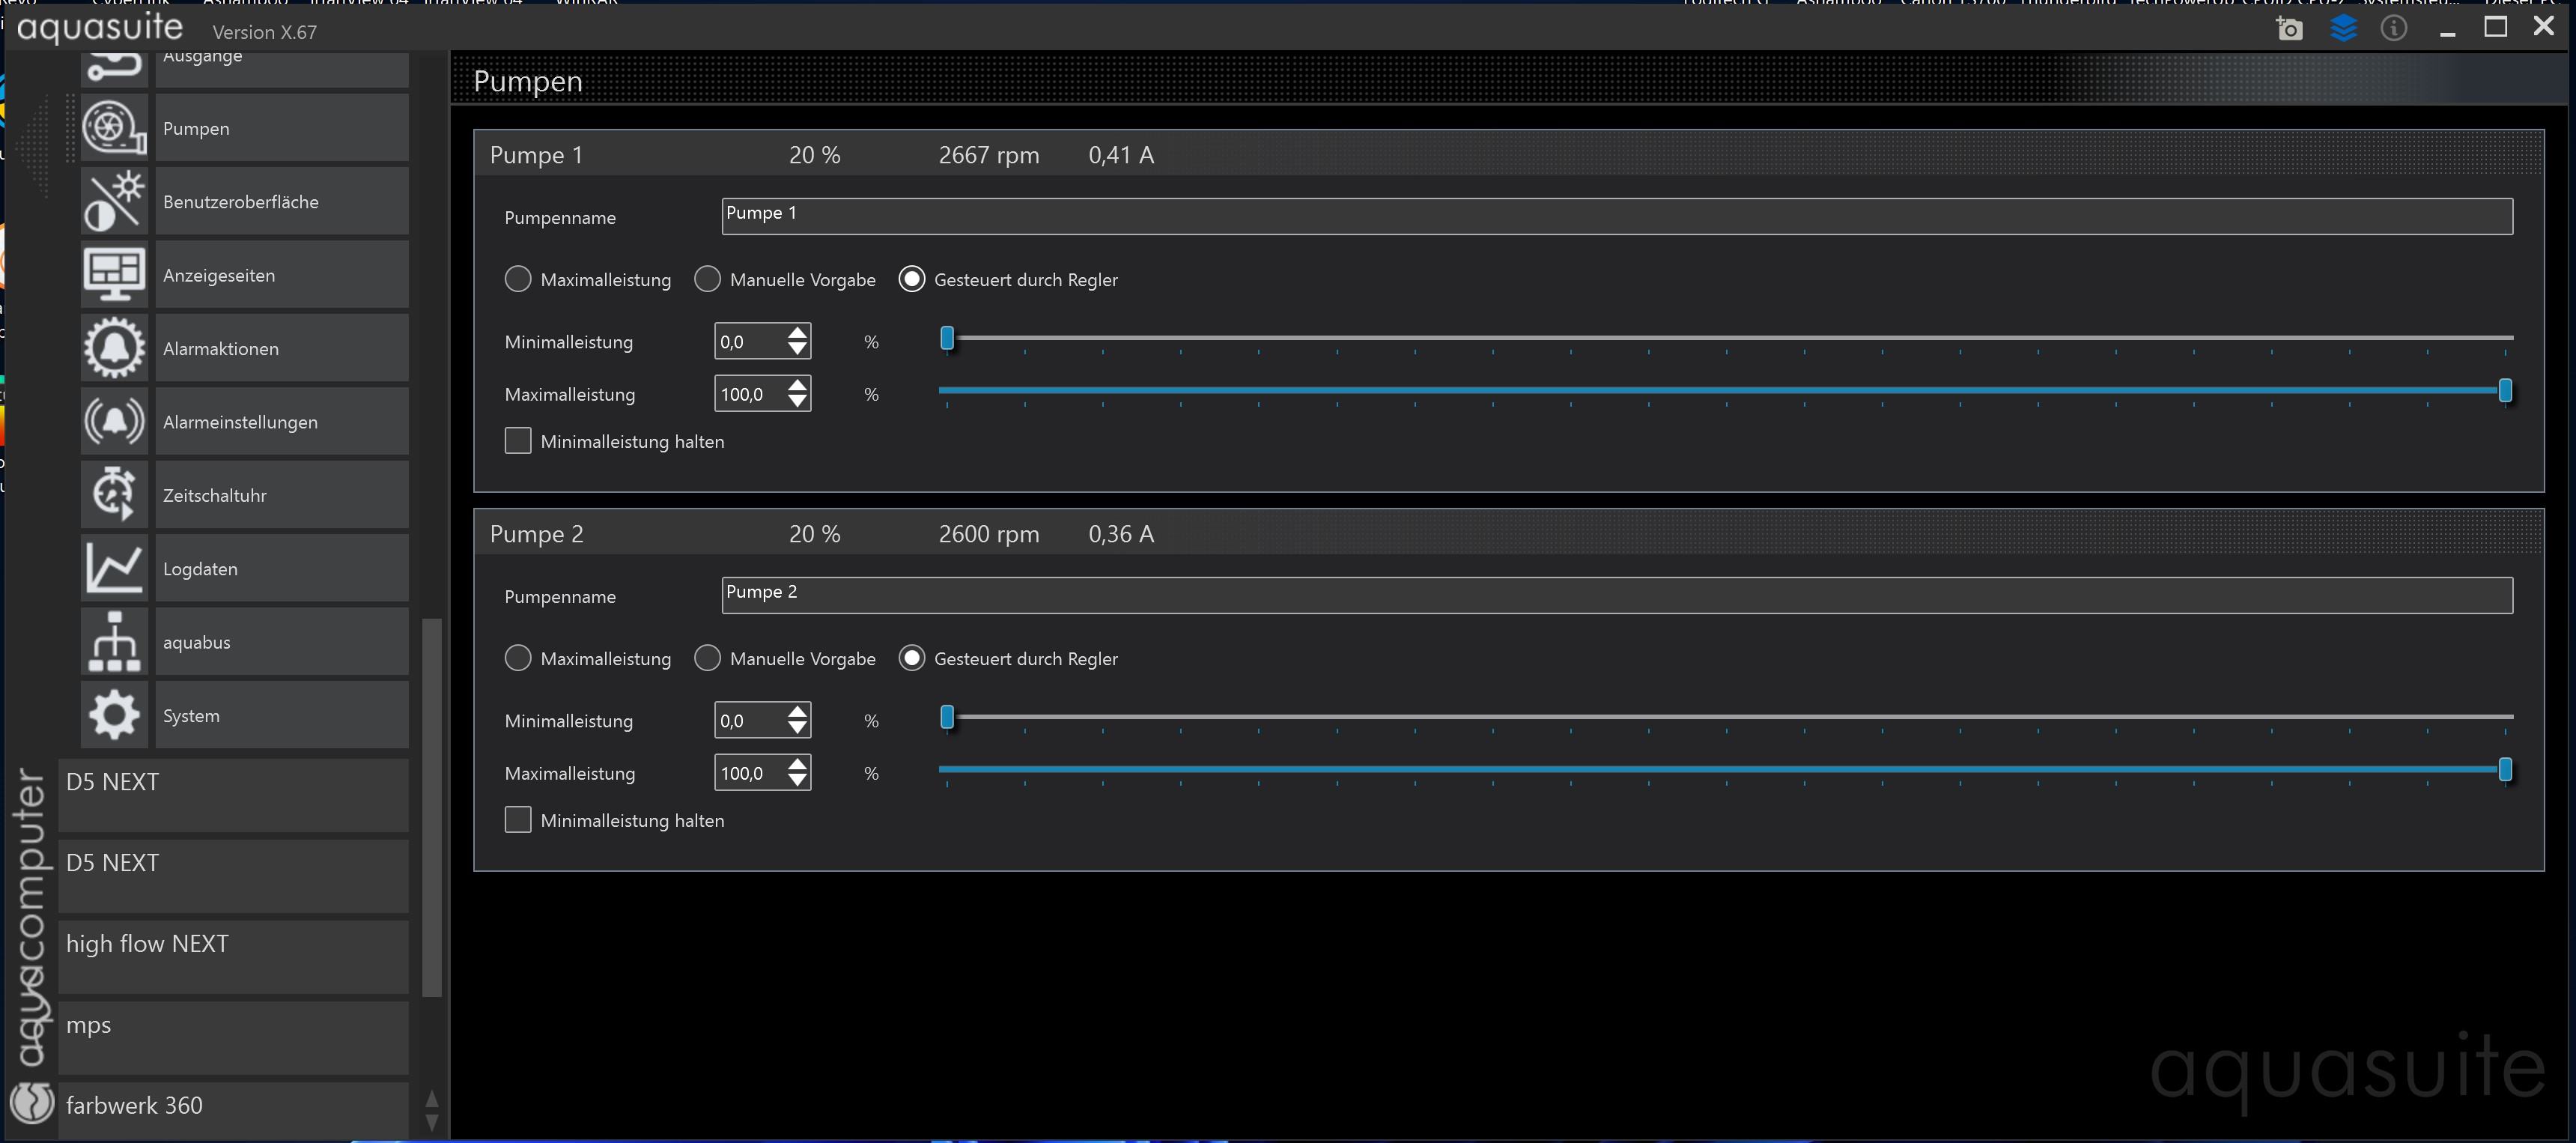Viewport: 2576px width, 1143px height.
Task: Click the Alarmaktionen bell gear icon
Action: pyautogui.click(x=114, y=348)
